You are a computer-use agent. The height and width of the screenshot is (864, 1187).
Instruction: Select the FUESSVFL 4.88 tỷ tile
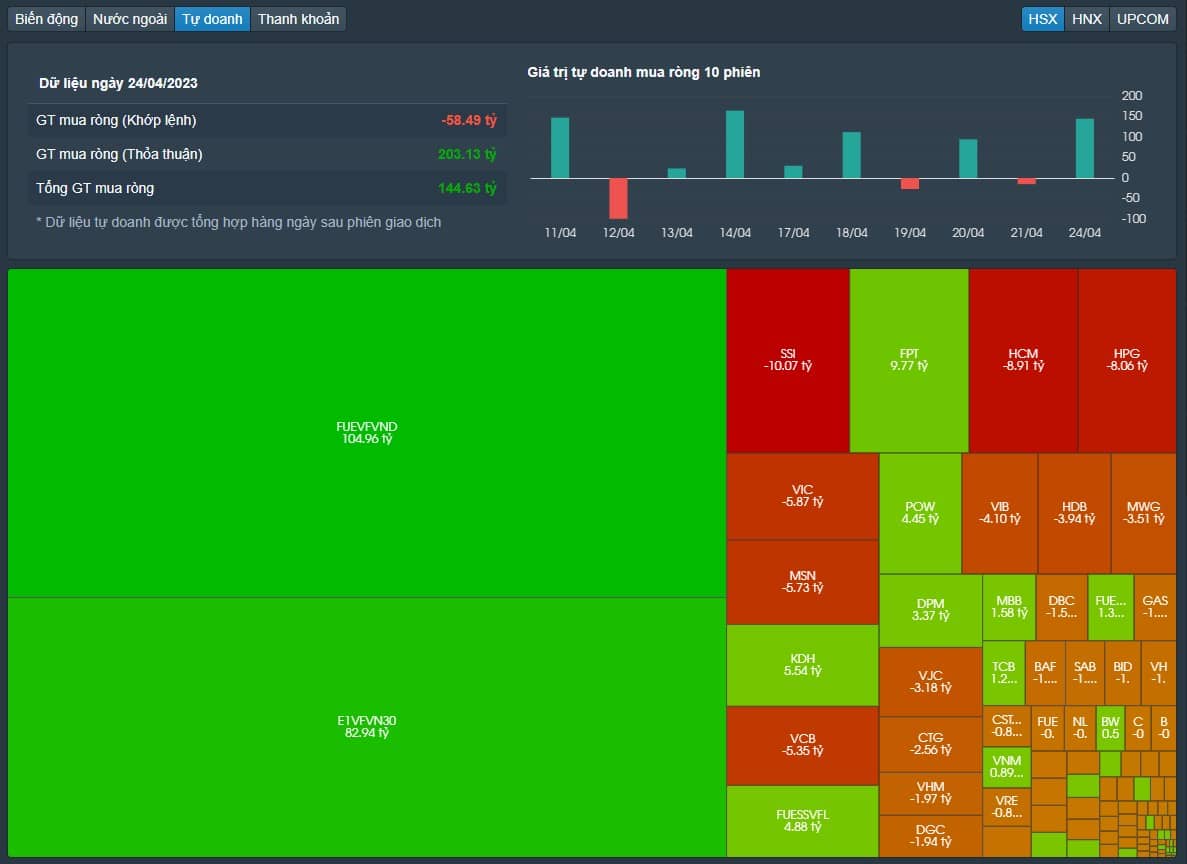pyautogui.click(x=802, y=821)
